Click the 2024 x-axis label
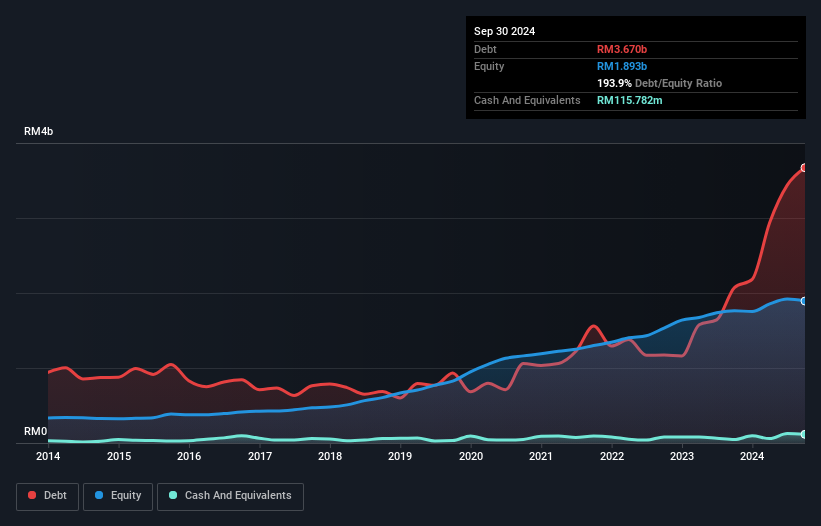Viewport: 821px width, 526px height. pos(752,456)
